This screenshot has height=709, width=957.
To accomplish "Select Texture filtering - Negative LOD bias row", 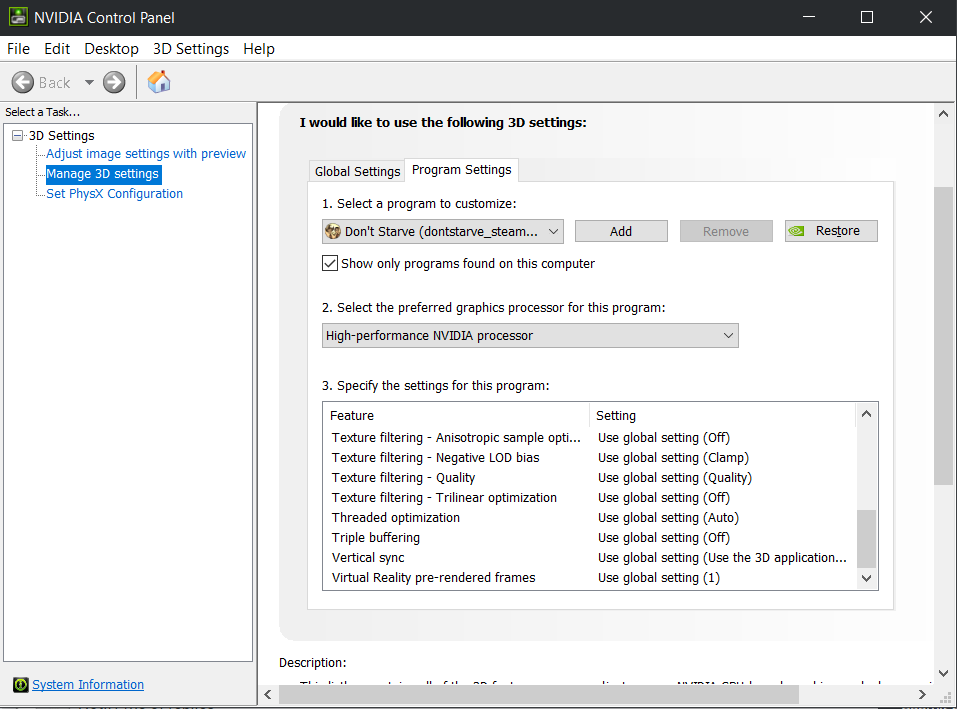I will click(x=590, y=458).
